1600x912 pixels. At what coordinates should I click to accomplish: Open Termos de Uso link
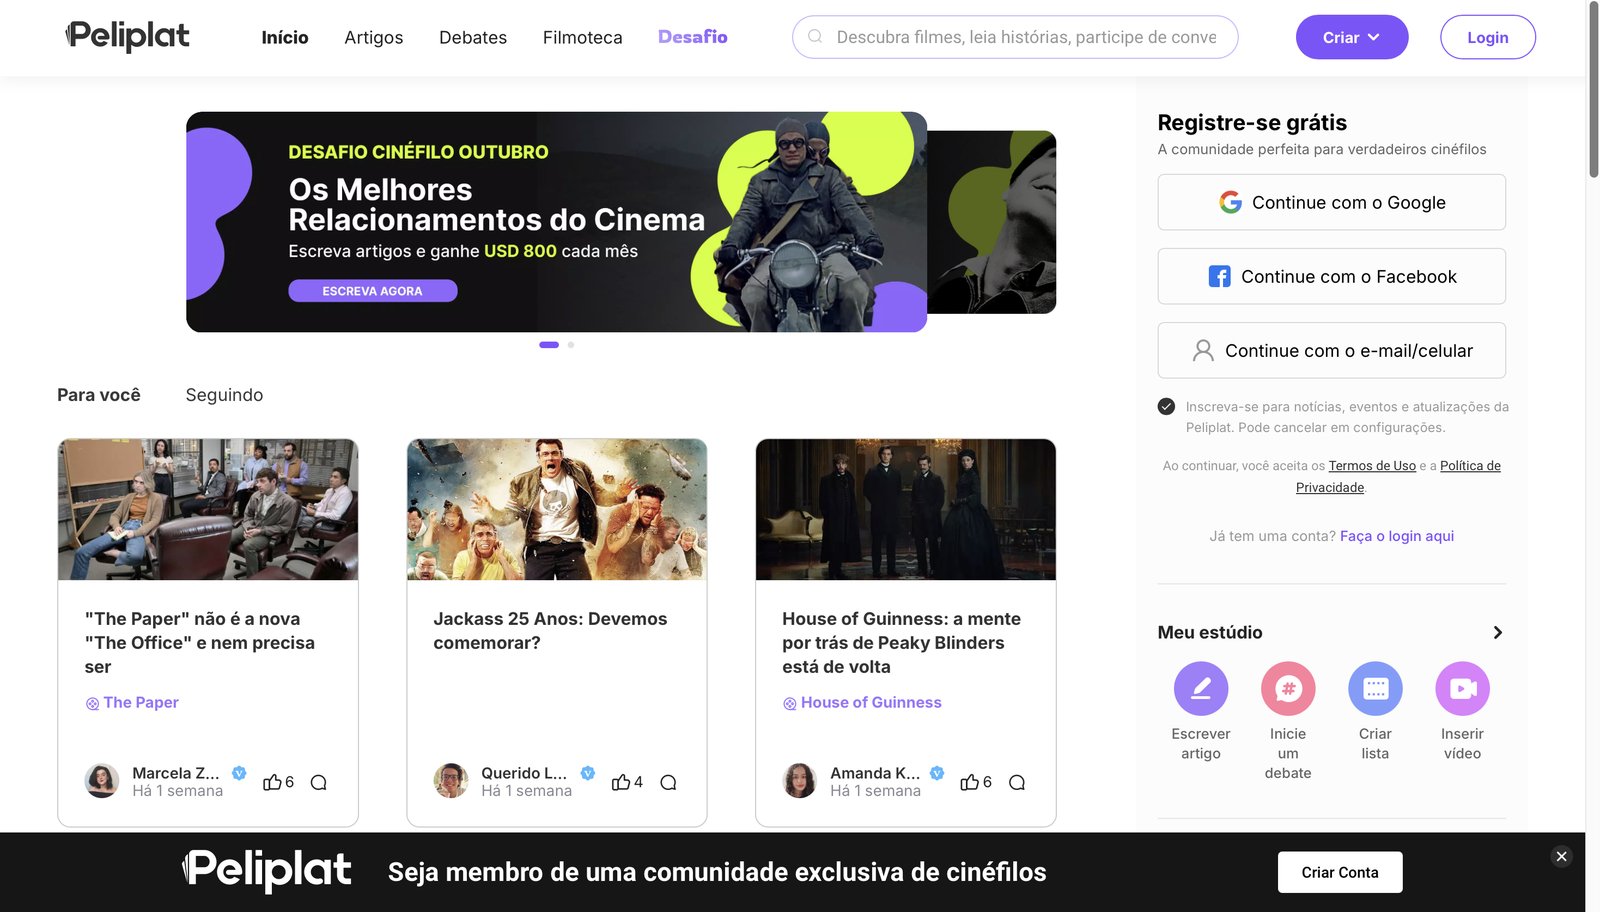(x=1372, y=466)
